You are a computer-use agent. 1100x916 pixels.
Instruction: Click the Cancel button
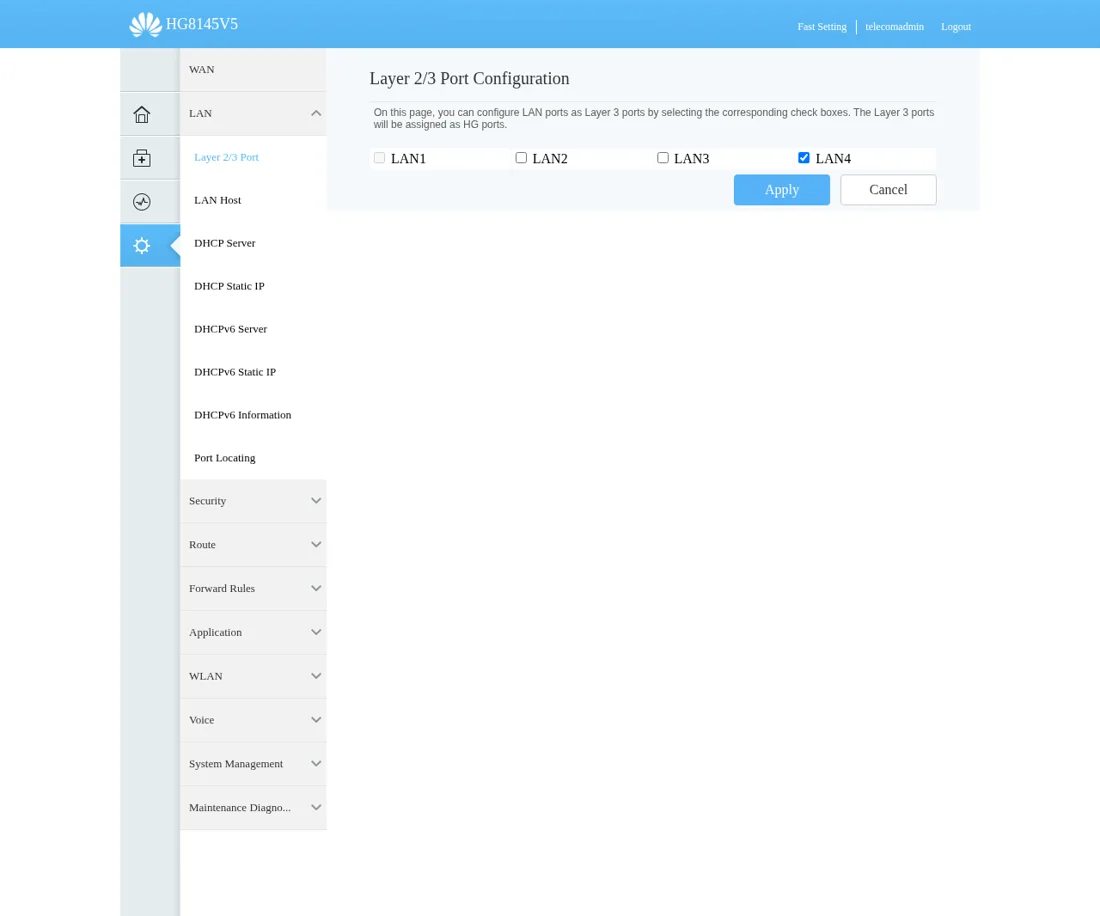(x=888, y=189)
